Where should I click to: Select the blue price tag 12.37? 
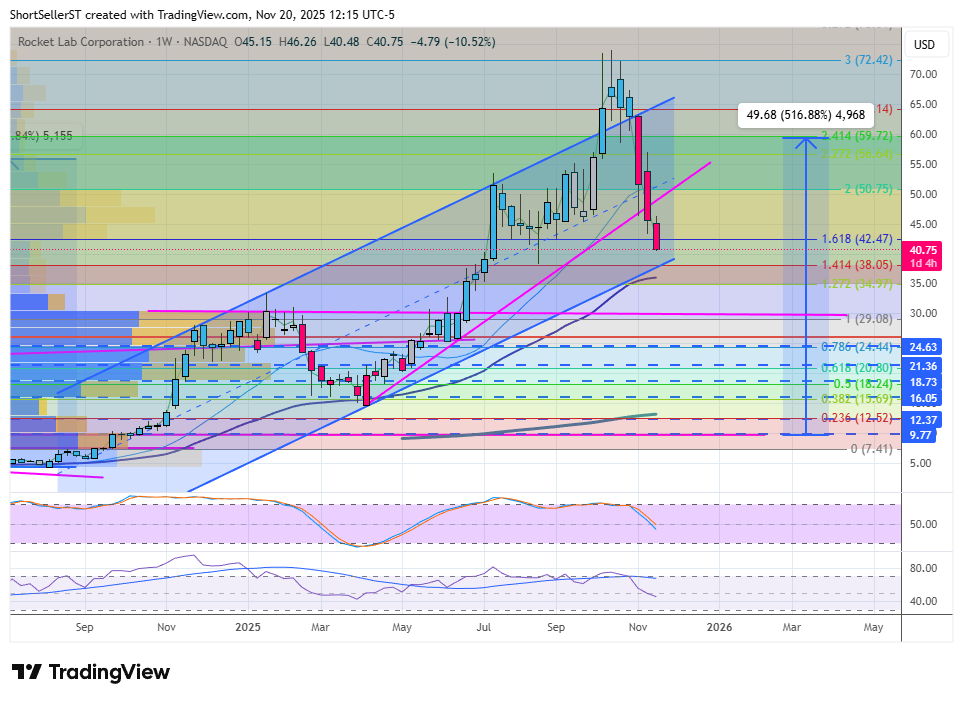923,420
